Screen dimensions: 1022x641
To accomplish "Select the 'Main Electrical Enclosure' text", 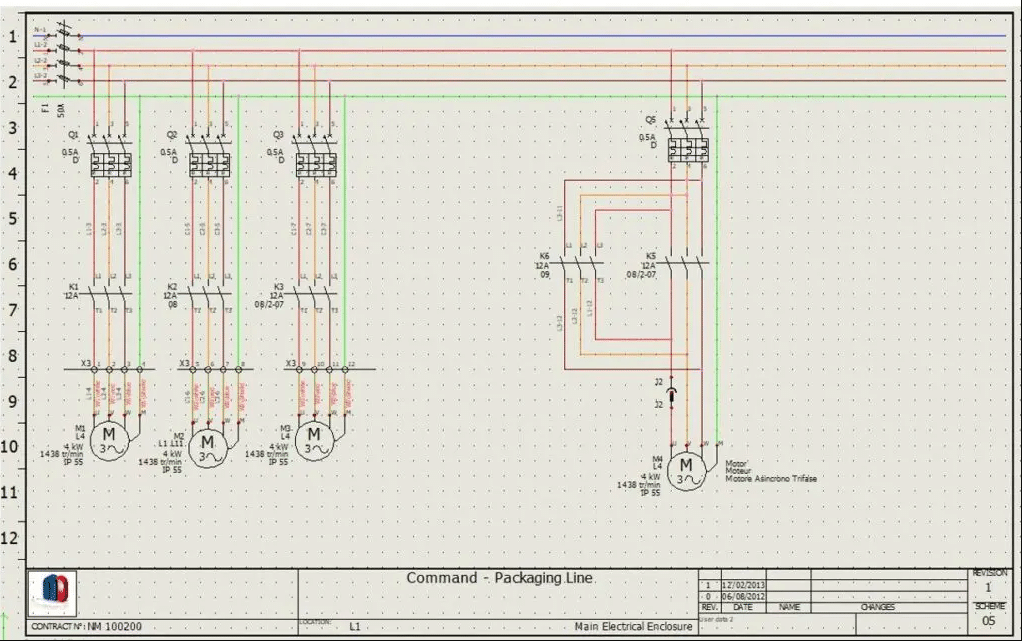I will (x=632, y=626).
